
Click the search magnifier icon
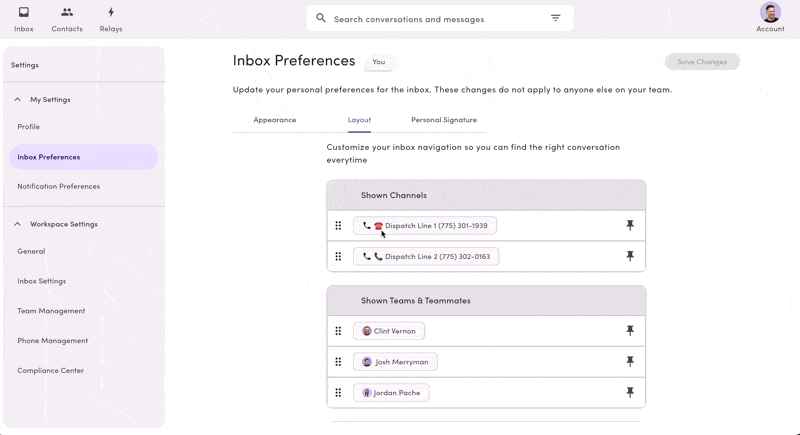320,18
